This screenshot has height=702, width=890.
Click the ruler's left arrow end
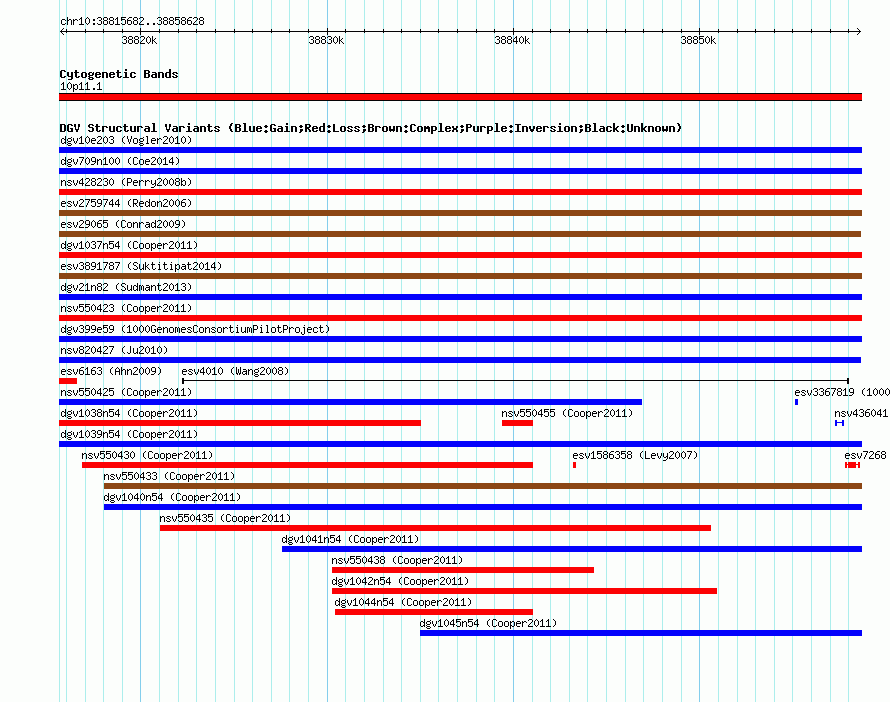coord(62,31)
